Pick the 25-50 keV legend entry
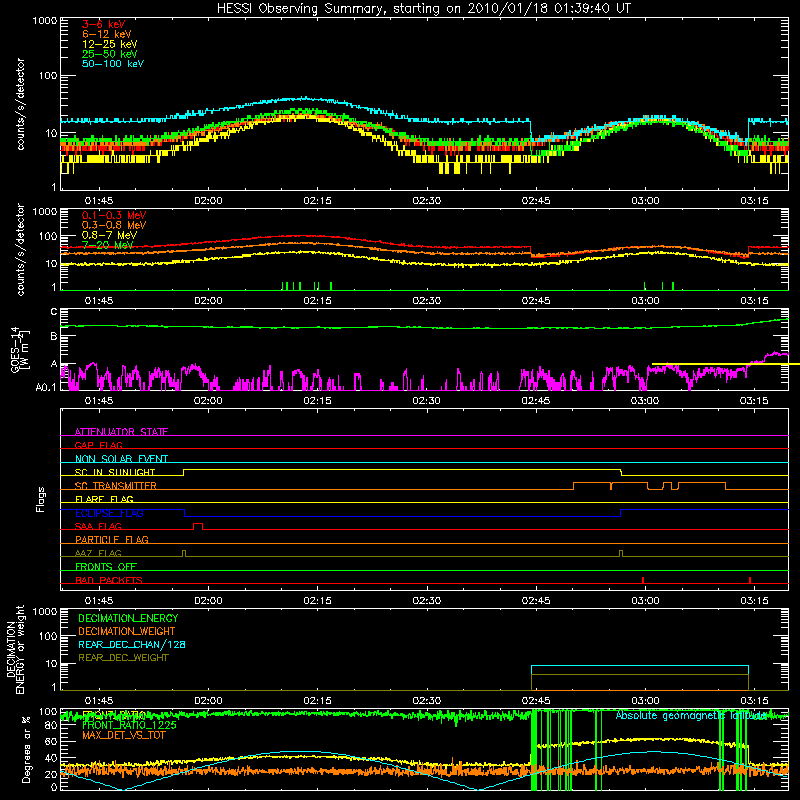The height and width of the screenshot is (800, 800). pyautogui.click(x=110, y=54)
